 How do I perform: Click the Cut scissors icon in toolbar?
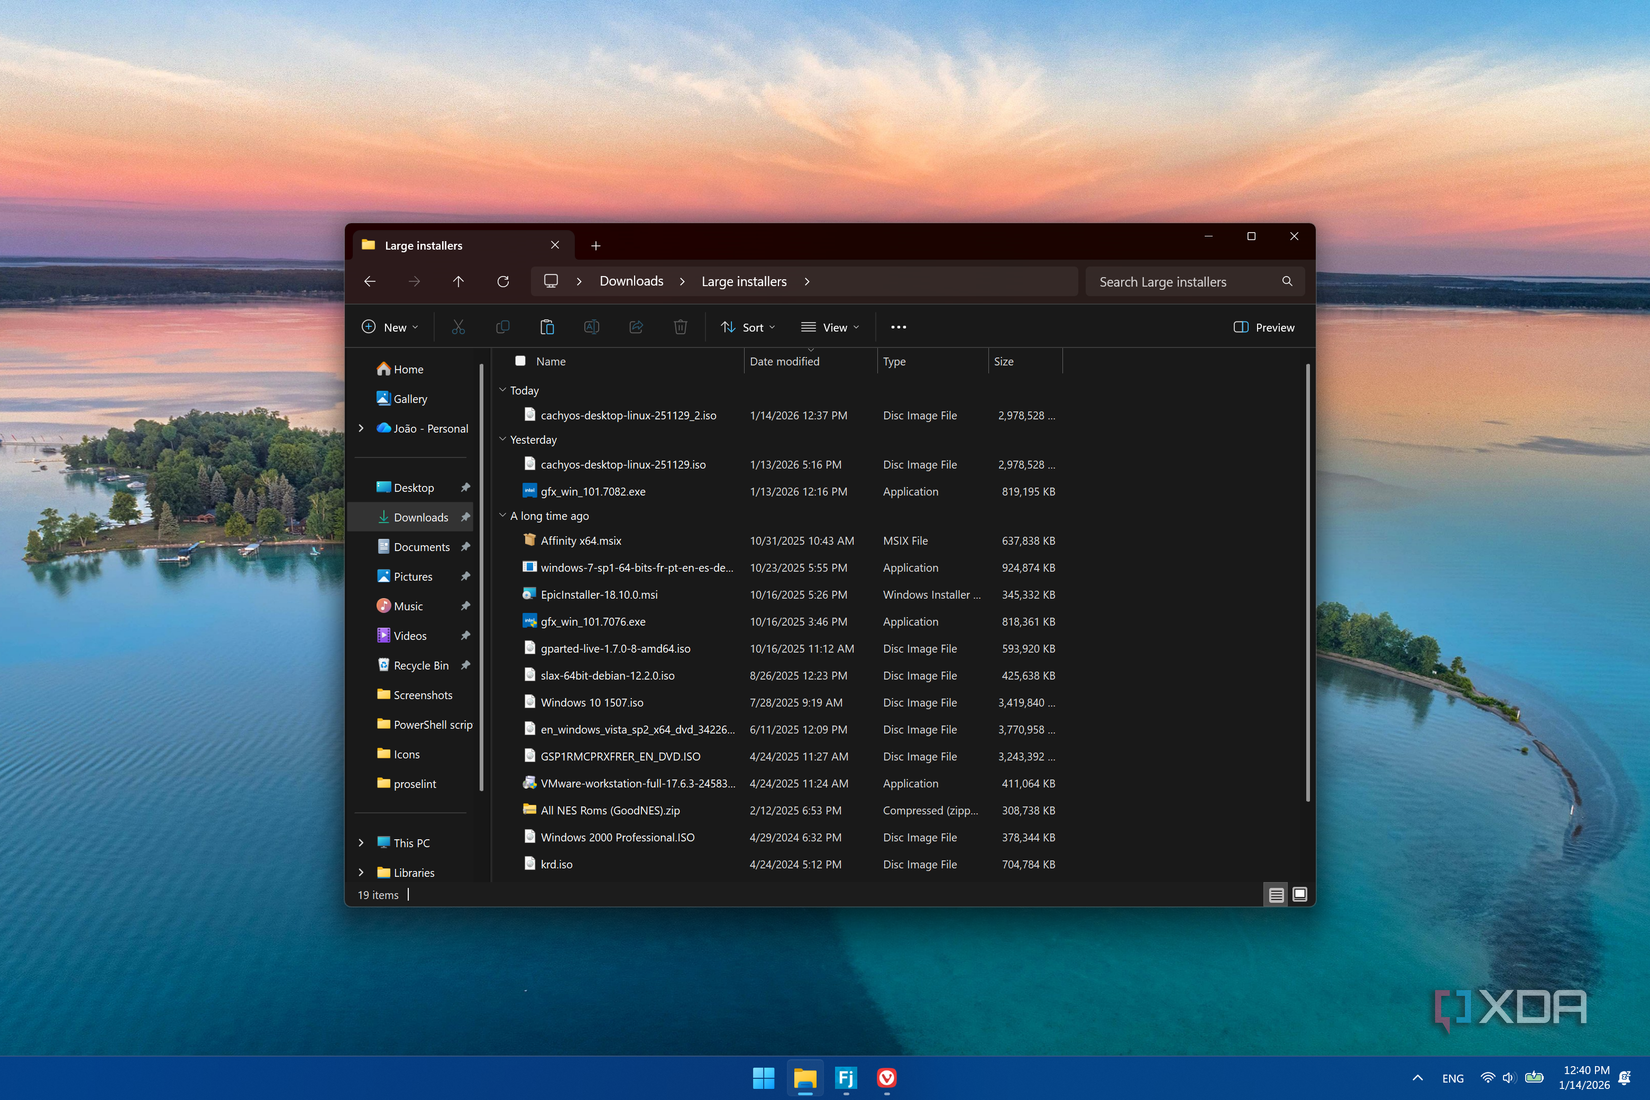[458, 327]
